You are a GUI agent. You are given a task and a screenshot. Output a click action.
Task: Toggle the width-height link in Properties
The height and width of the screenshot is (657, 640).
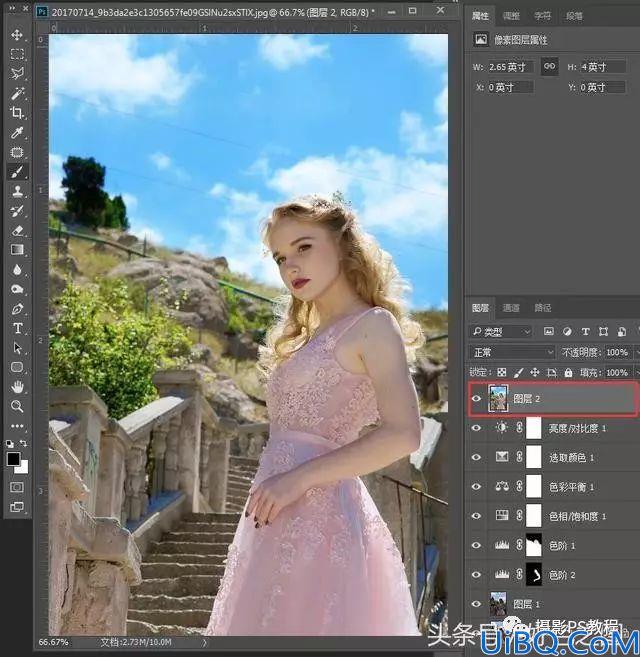tap(549, 66)
